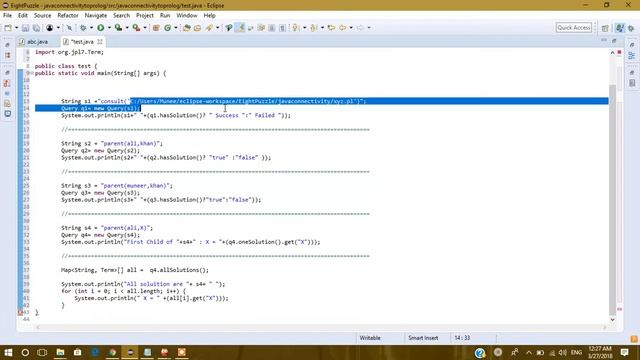Open the File menu

coord(7,16)
